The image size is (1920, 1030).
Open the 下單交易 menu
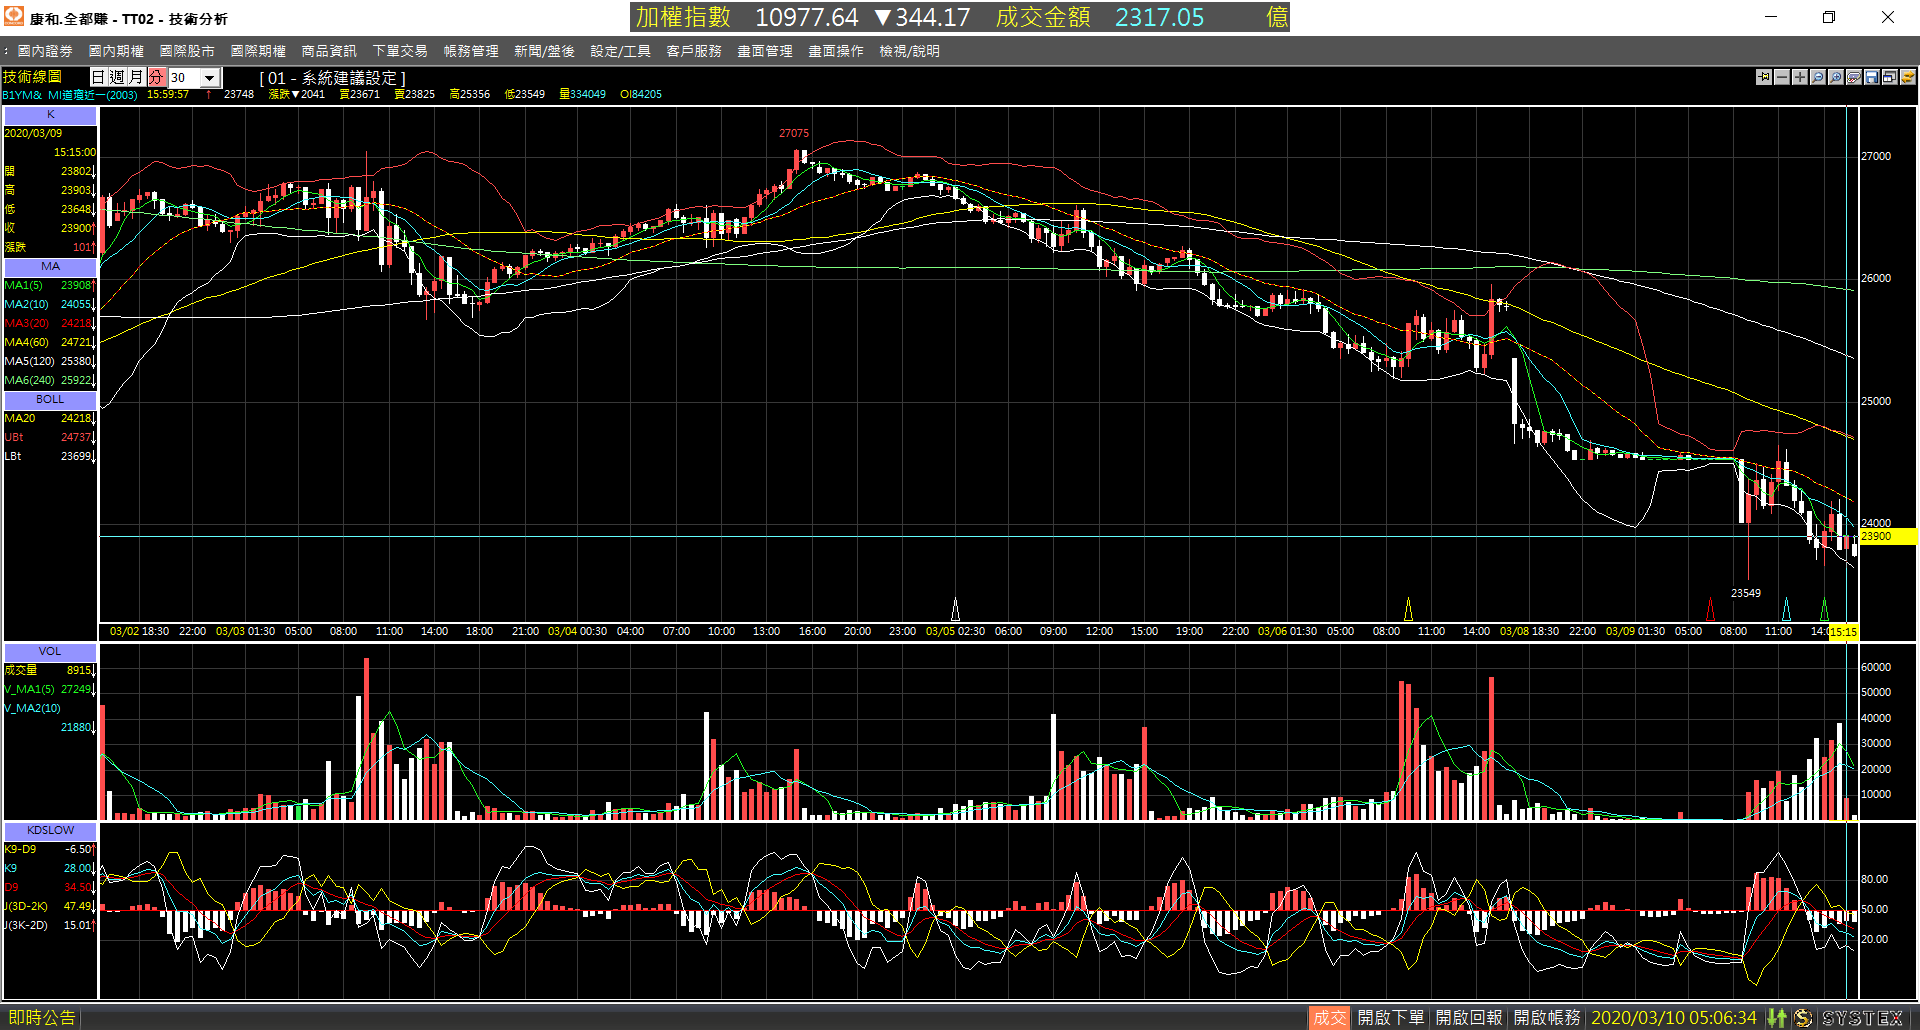pyautogui.click(x=400, y=51)
